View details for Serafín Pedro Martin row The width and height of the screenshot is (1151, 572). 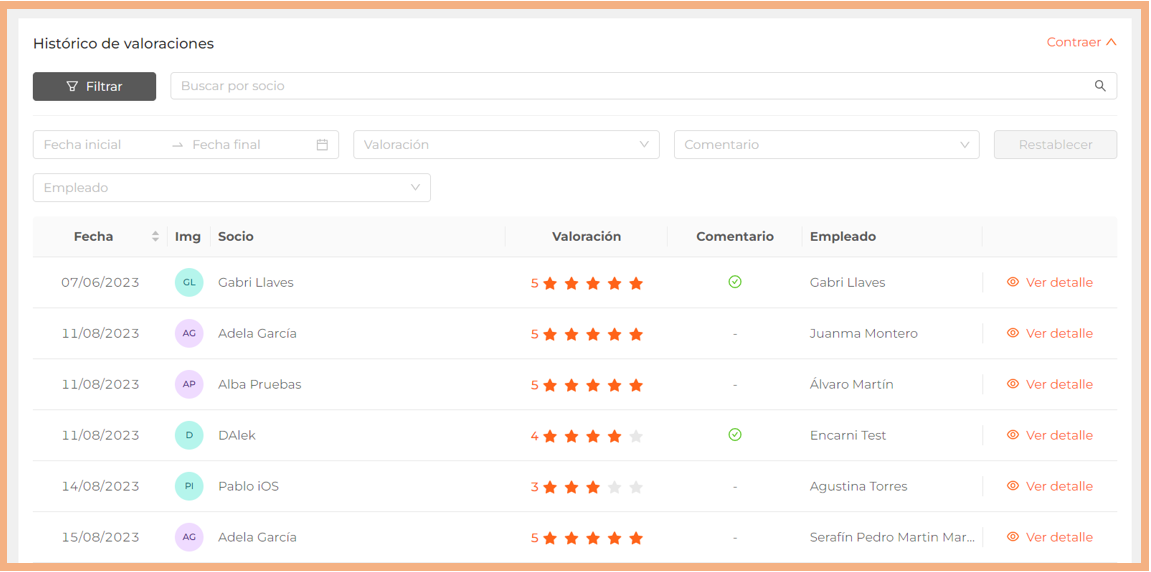[1050, 537]
